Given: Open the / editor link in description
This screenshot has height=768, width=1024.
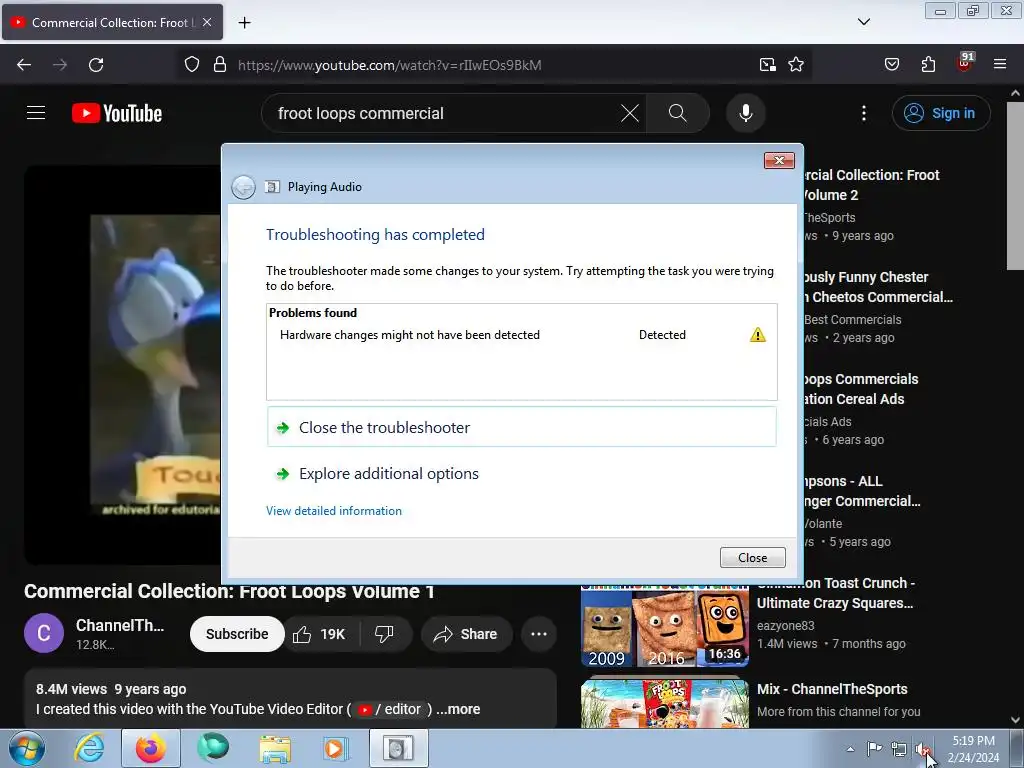Looking at the screenshot, I should tap(391, 709).
